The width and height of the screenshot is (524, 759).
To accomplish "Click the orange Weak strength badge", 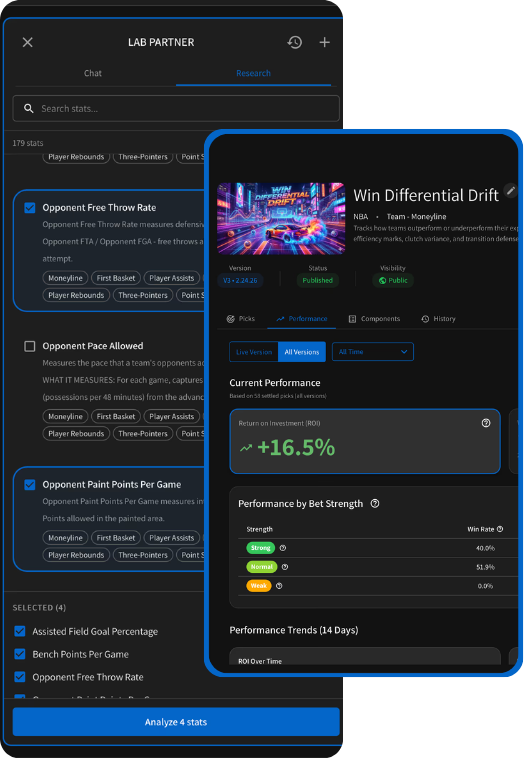I will click(259, 586).
